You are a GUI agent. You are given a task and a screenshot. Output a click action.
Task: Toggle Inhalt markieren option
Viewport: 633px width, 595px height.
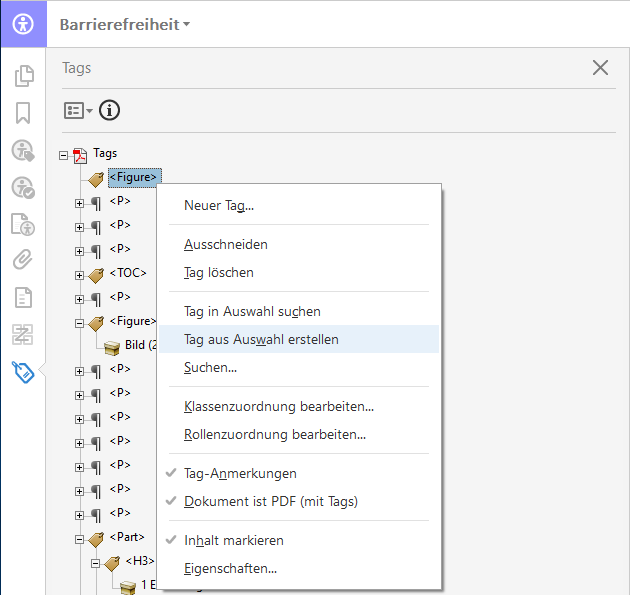[233, 540]
